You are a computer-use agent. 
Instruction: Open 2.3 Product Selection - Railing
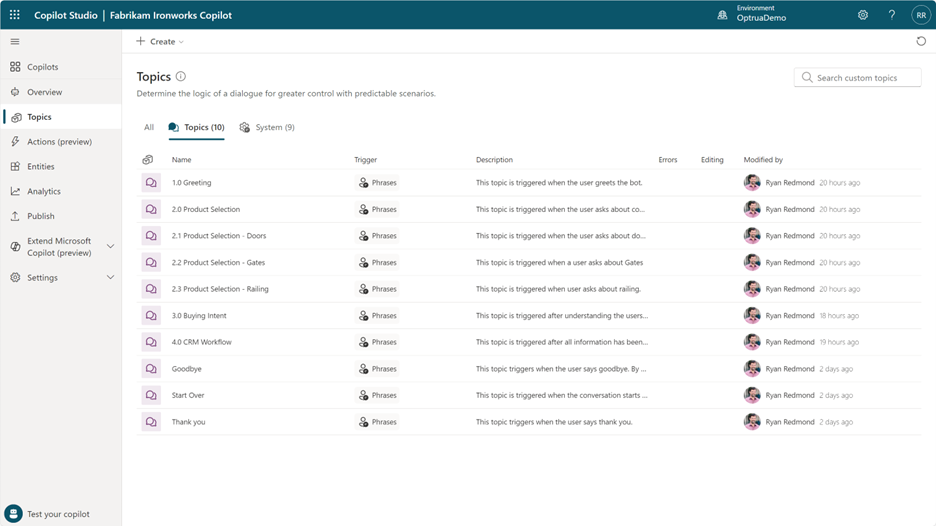[220, 289]
